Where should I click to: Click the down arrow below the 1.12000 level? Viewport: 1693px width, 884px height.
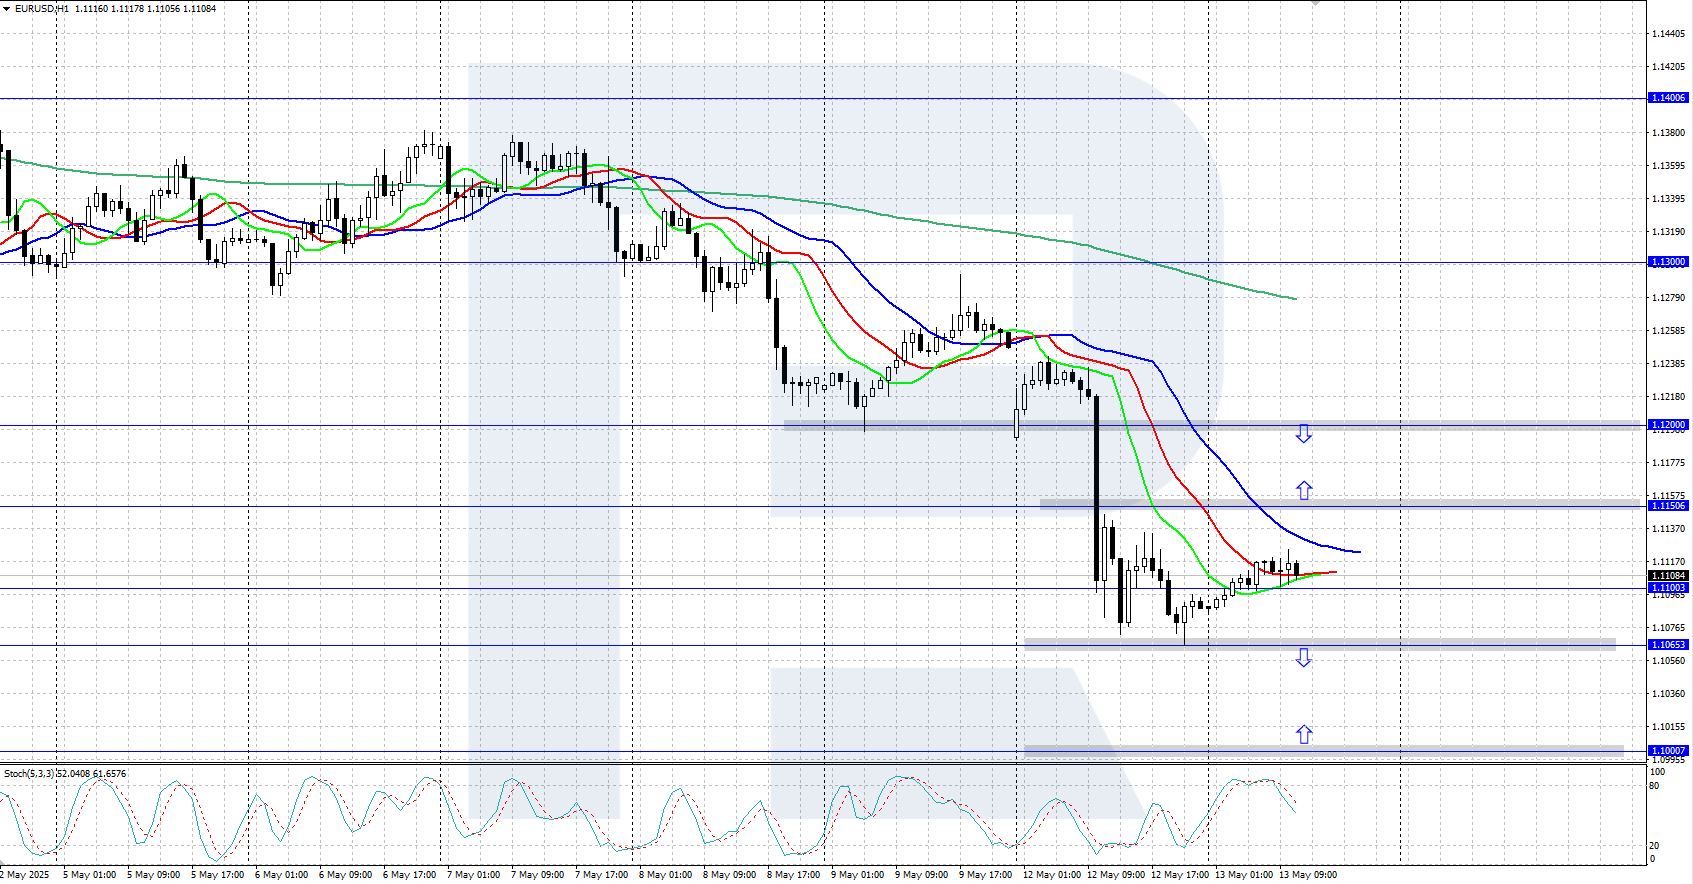[1303, 434]
